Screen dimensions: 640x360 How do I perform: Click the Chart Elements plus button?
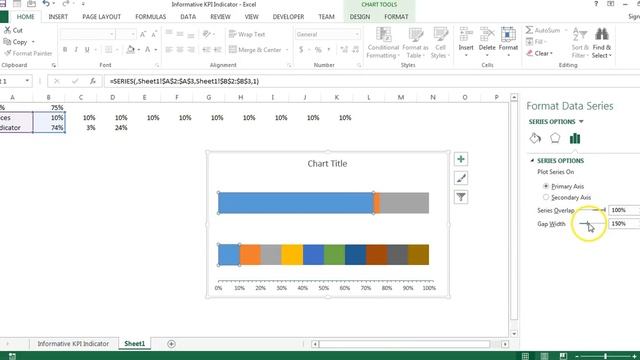[x=461, y=159]
